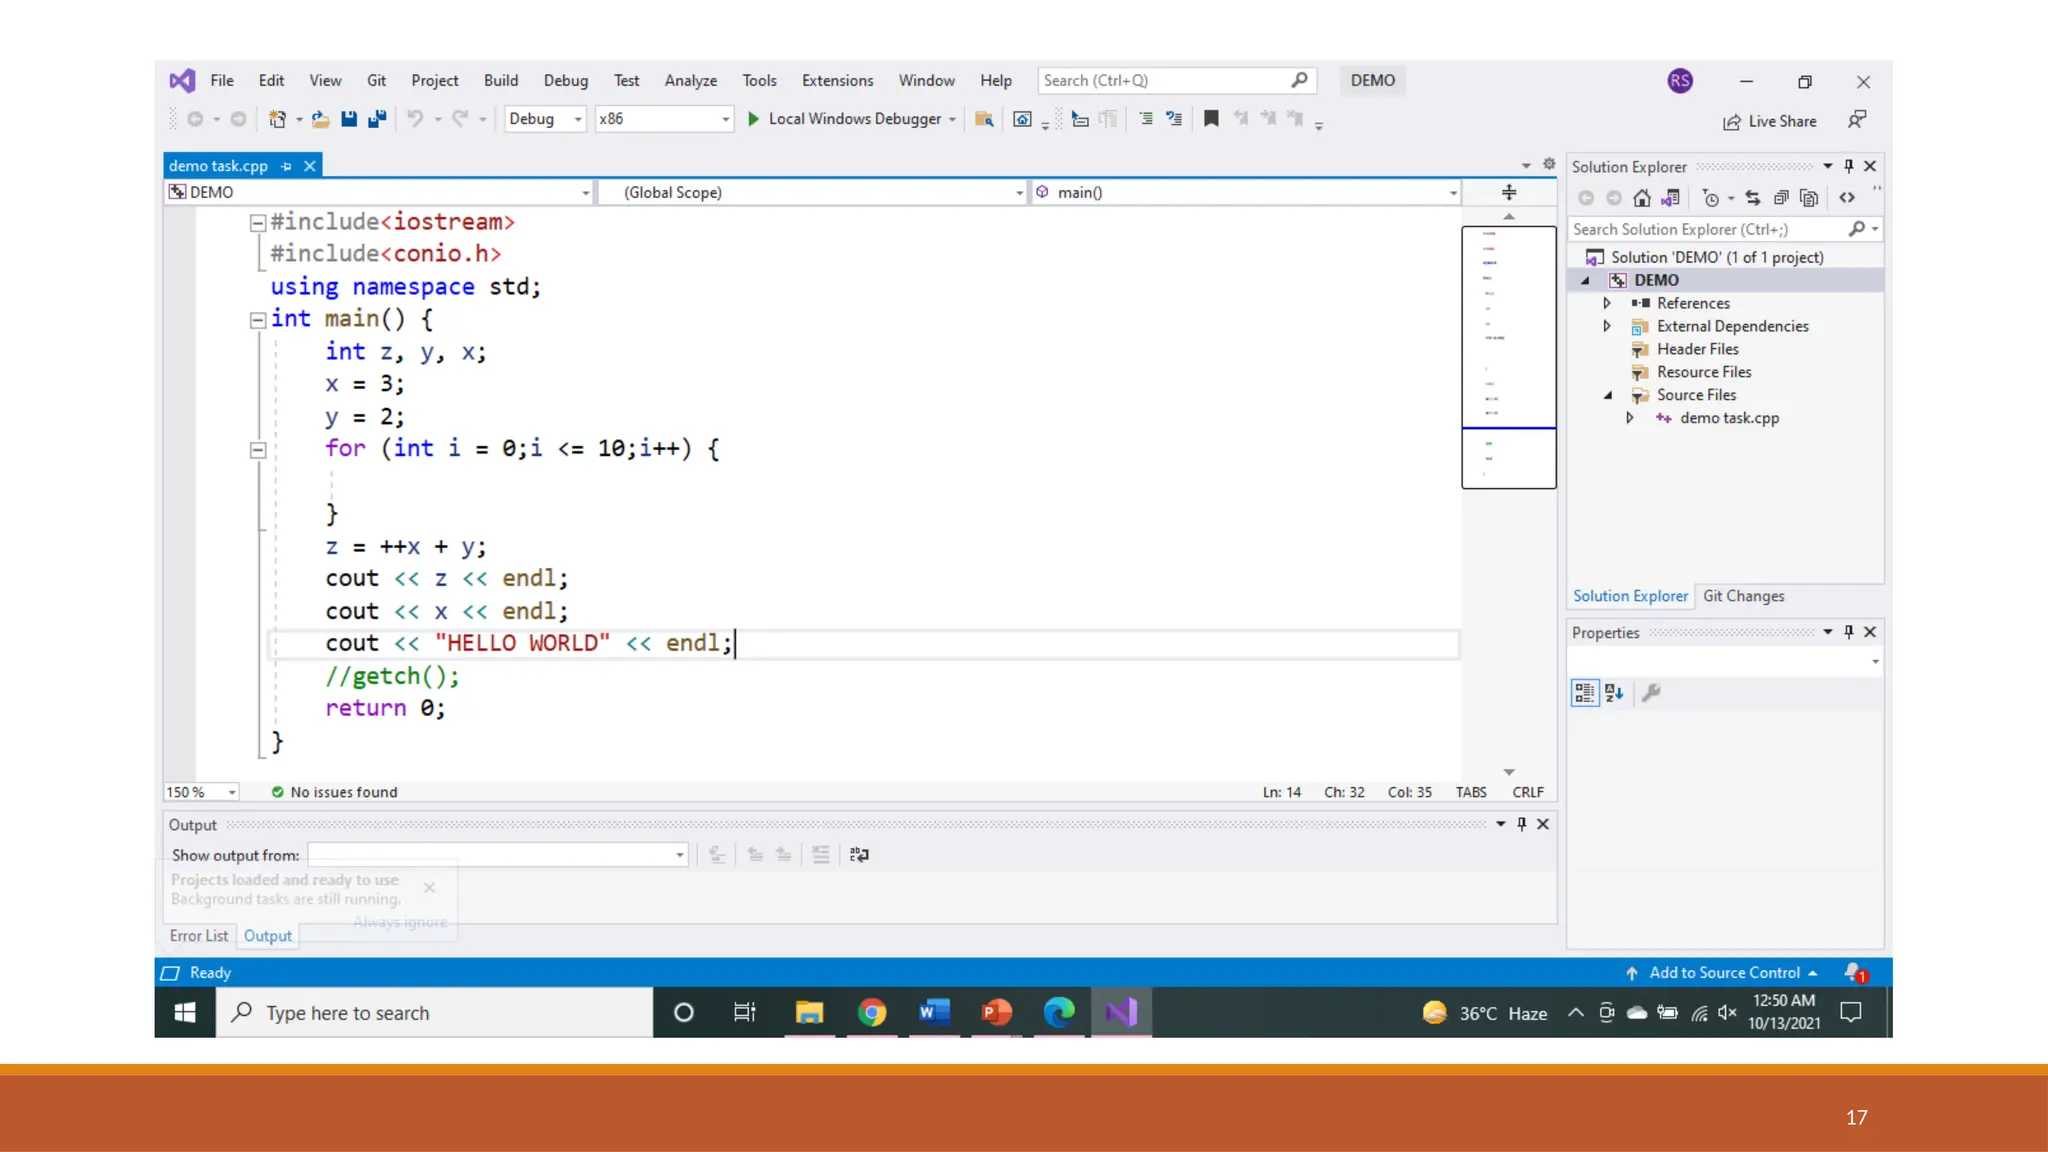Save the file with the Save icon
This screenshot has height=1152, width=2048.
349,119
